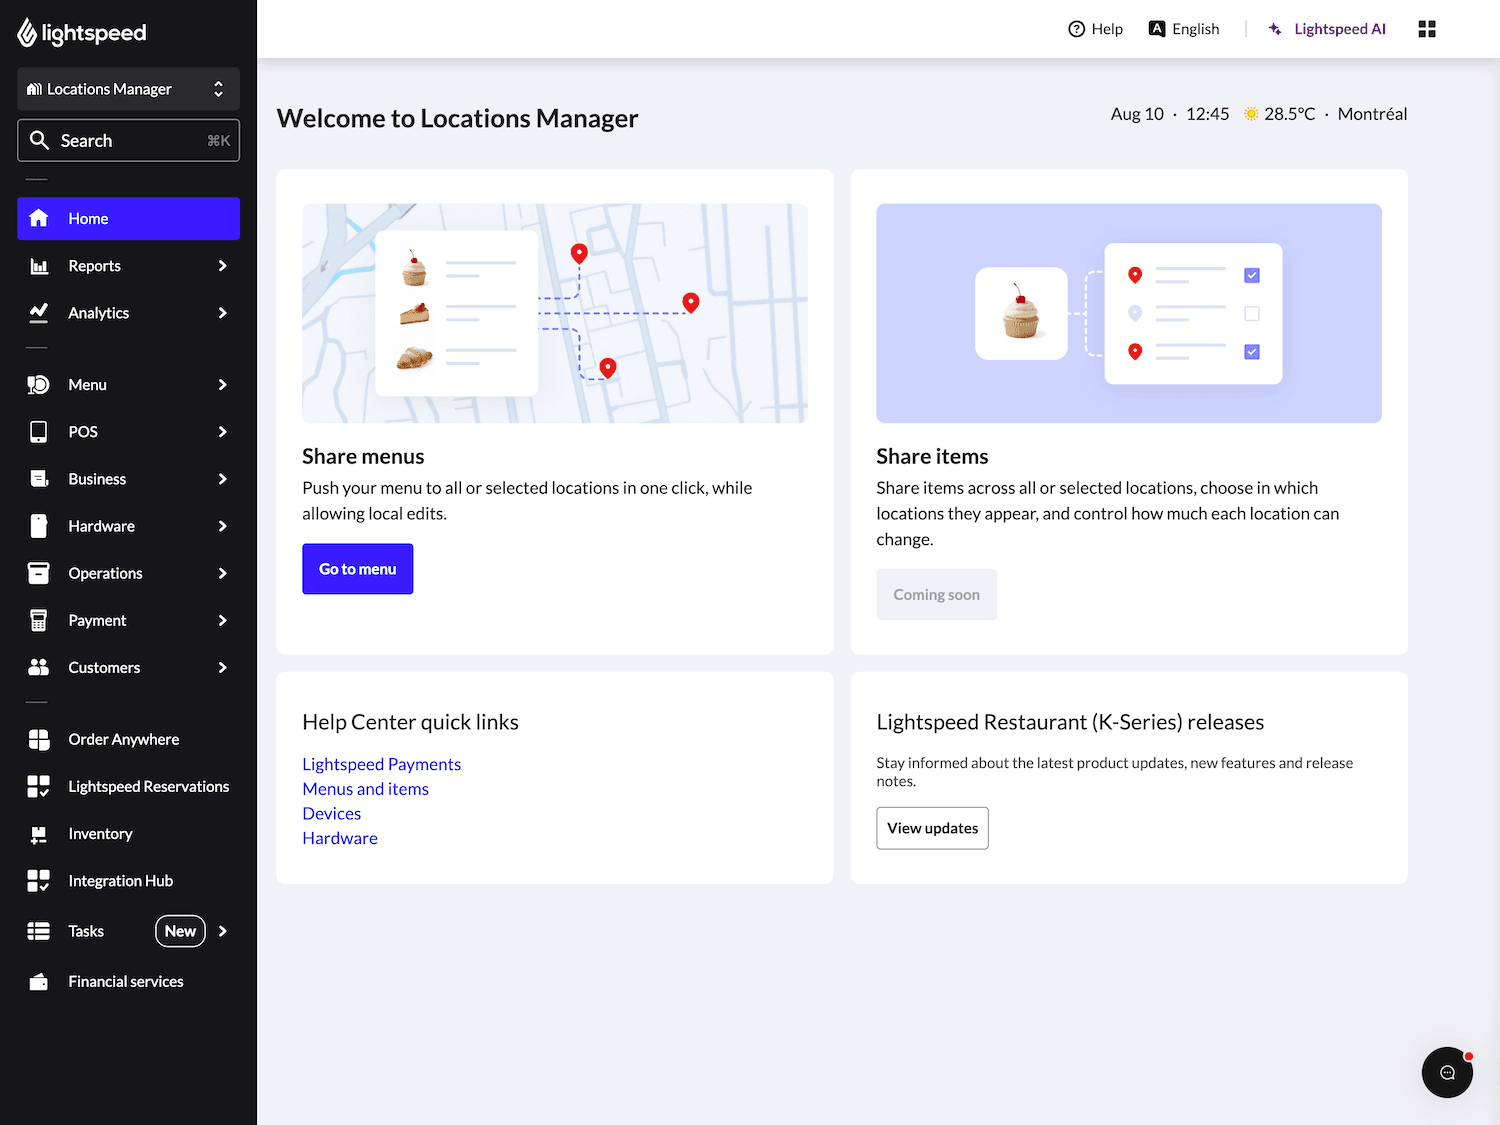
Task: Go to Inventory in sidebar
Action: [128, 834]
